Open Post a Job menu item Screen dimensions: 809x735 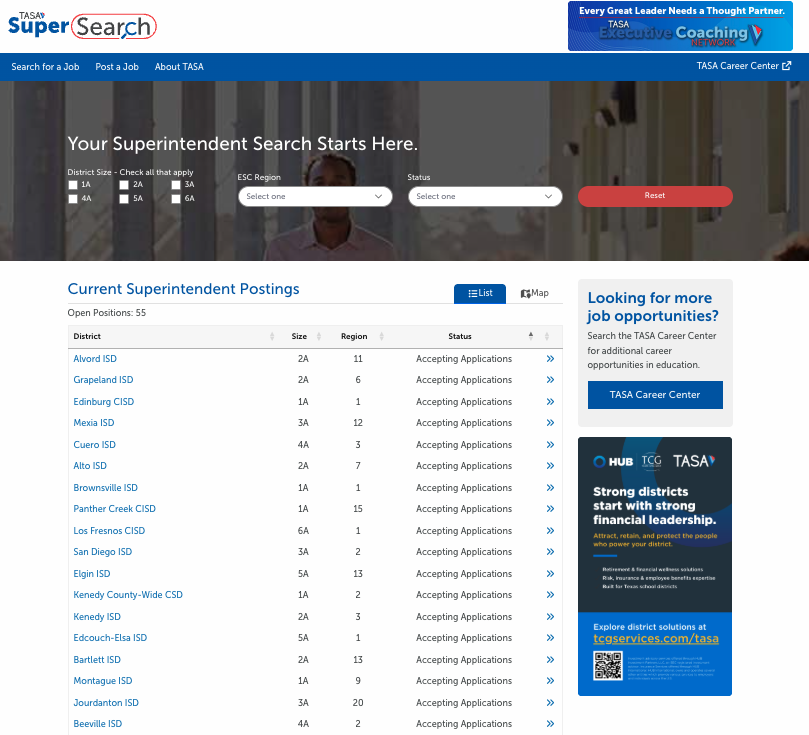[117, 67]
